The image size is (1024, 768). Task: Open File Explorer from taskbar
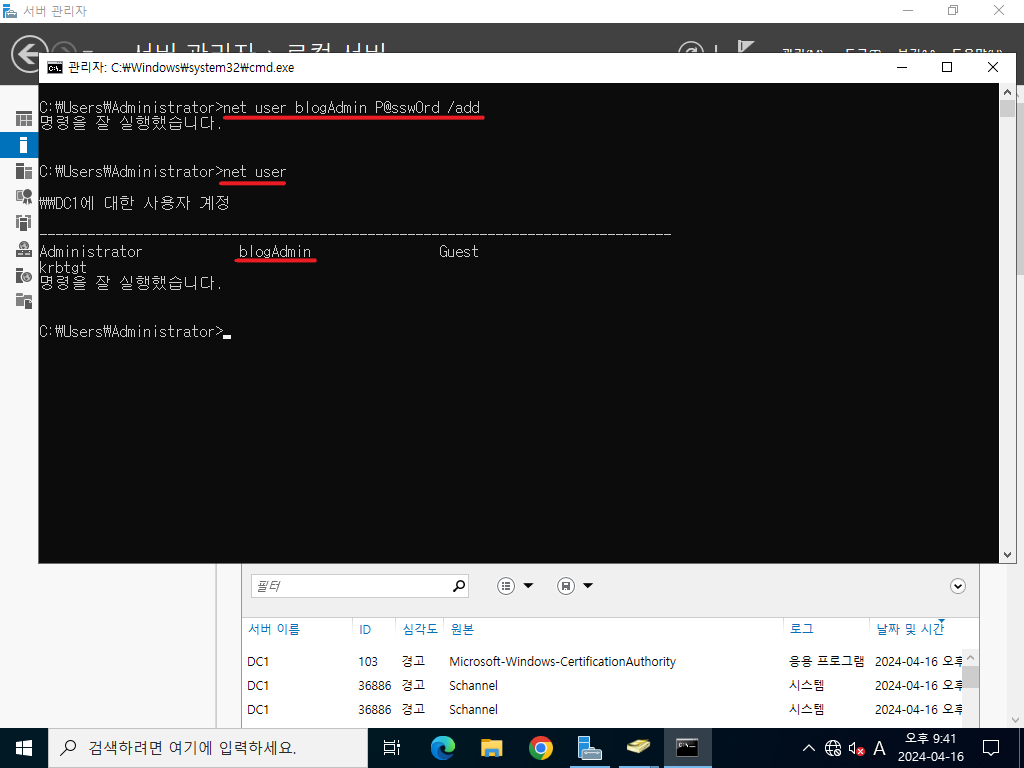pyautogui.click(x=491, y=748)
